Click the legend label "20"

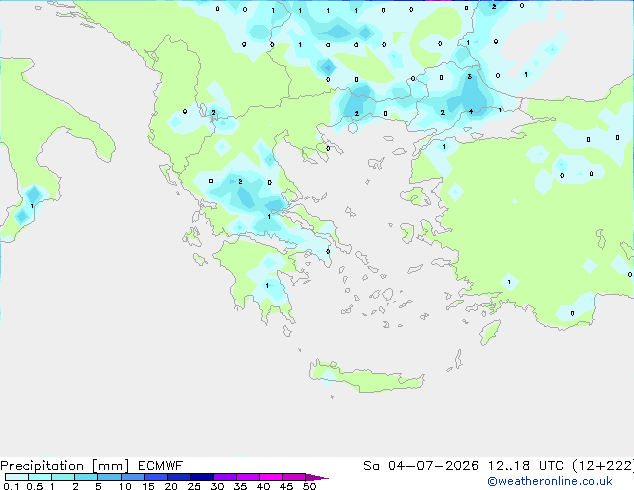point(171,486)
